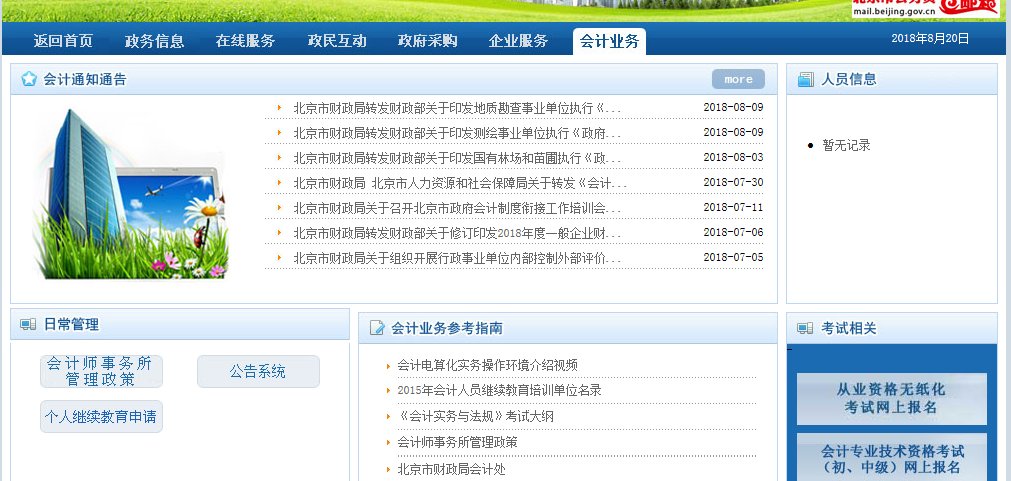Viewport: 1011px width, 481px height.
Task: Open 会计电算化实务操作环境介绍视频 link
Action: coord(487,365)
